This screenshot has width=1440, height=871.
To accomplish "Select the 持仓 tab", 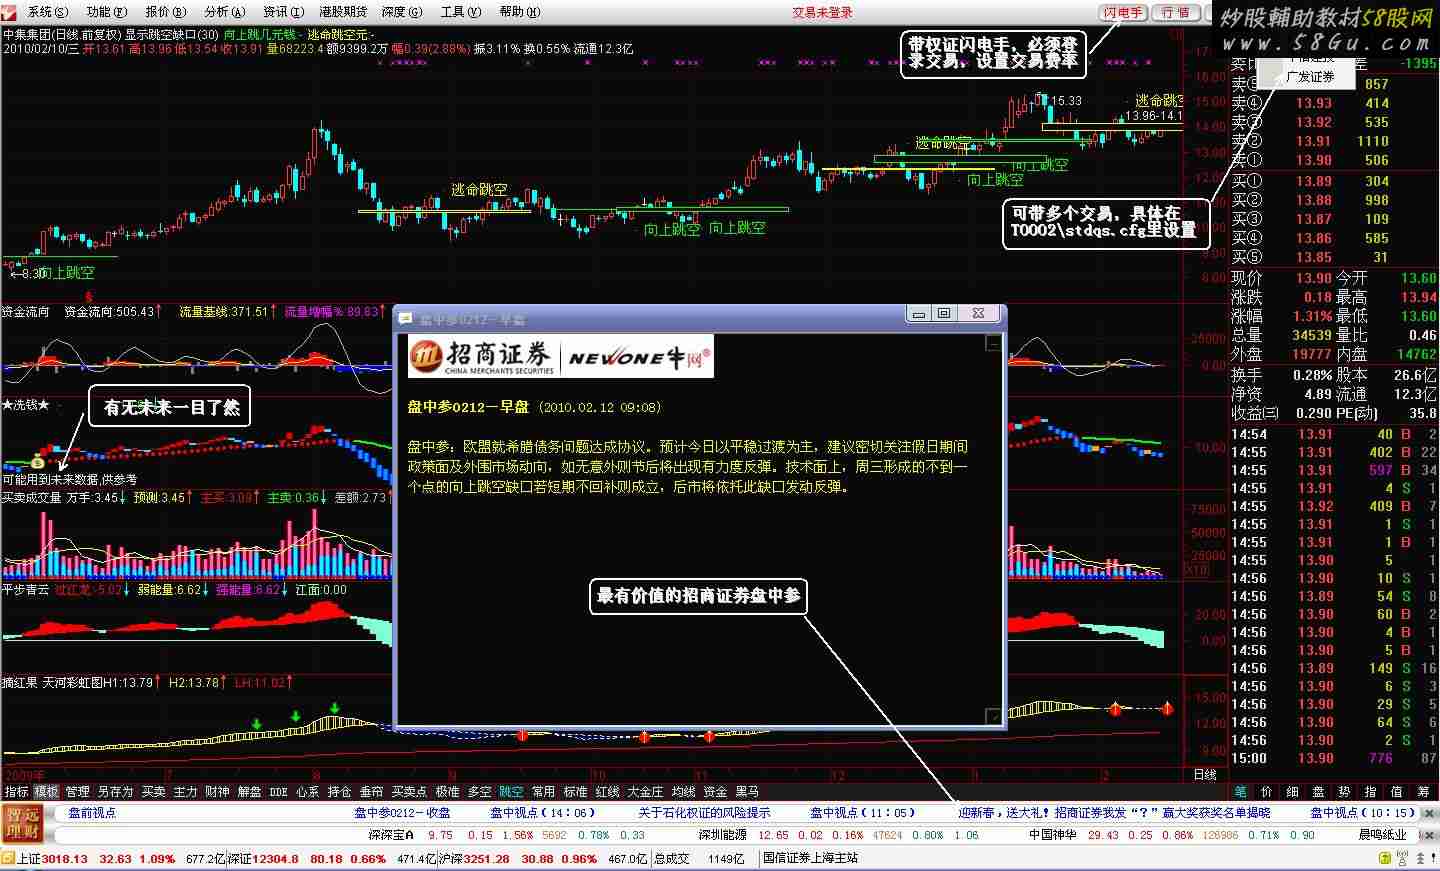I will pos(339,791).
